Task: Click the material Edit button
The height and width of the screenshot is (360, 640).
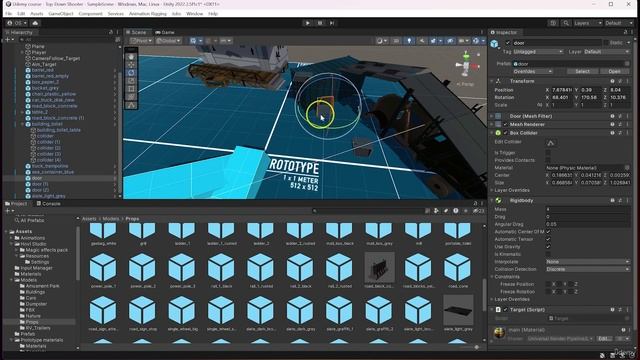Action: 603,339
